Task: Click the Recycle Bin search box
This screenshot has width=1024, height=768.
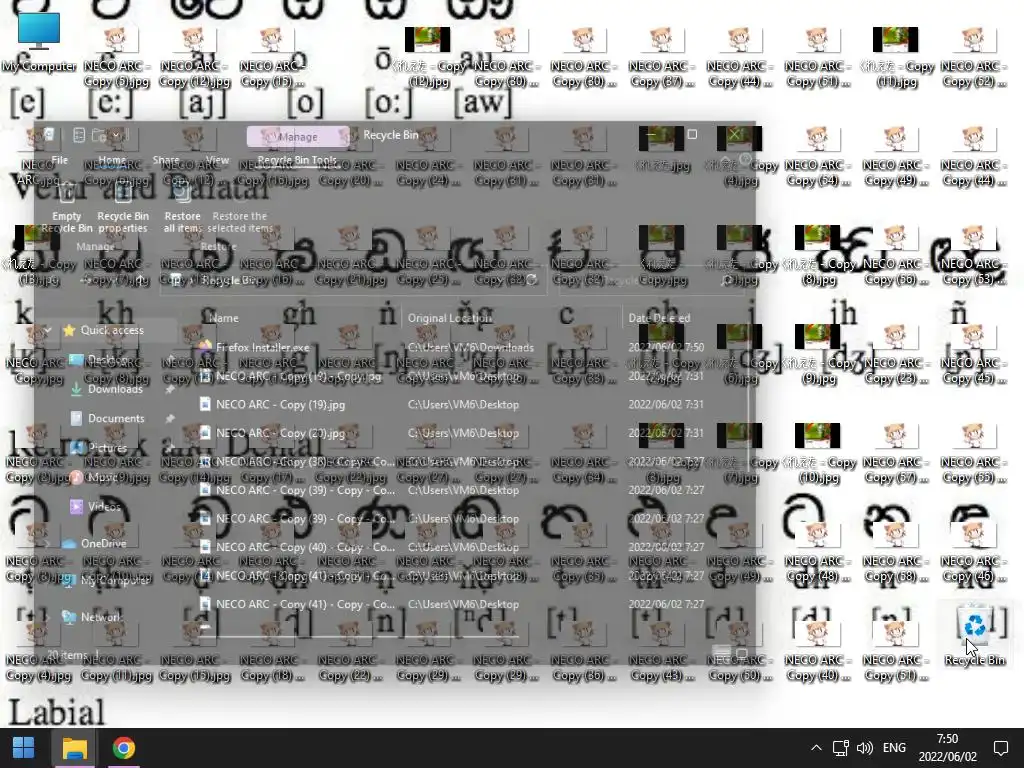Action: pos(650,280)
